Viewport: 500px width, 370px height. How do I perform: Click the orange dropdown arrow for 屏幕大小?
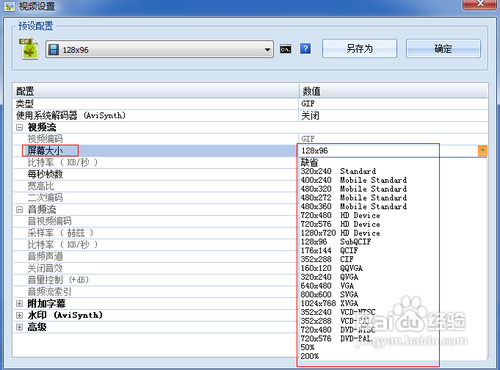point(482,151)
